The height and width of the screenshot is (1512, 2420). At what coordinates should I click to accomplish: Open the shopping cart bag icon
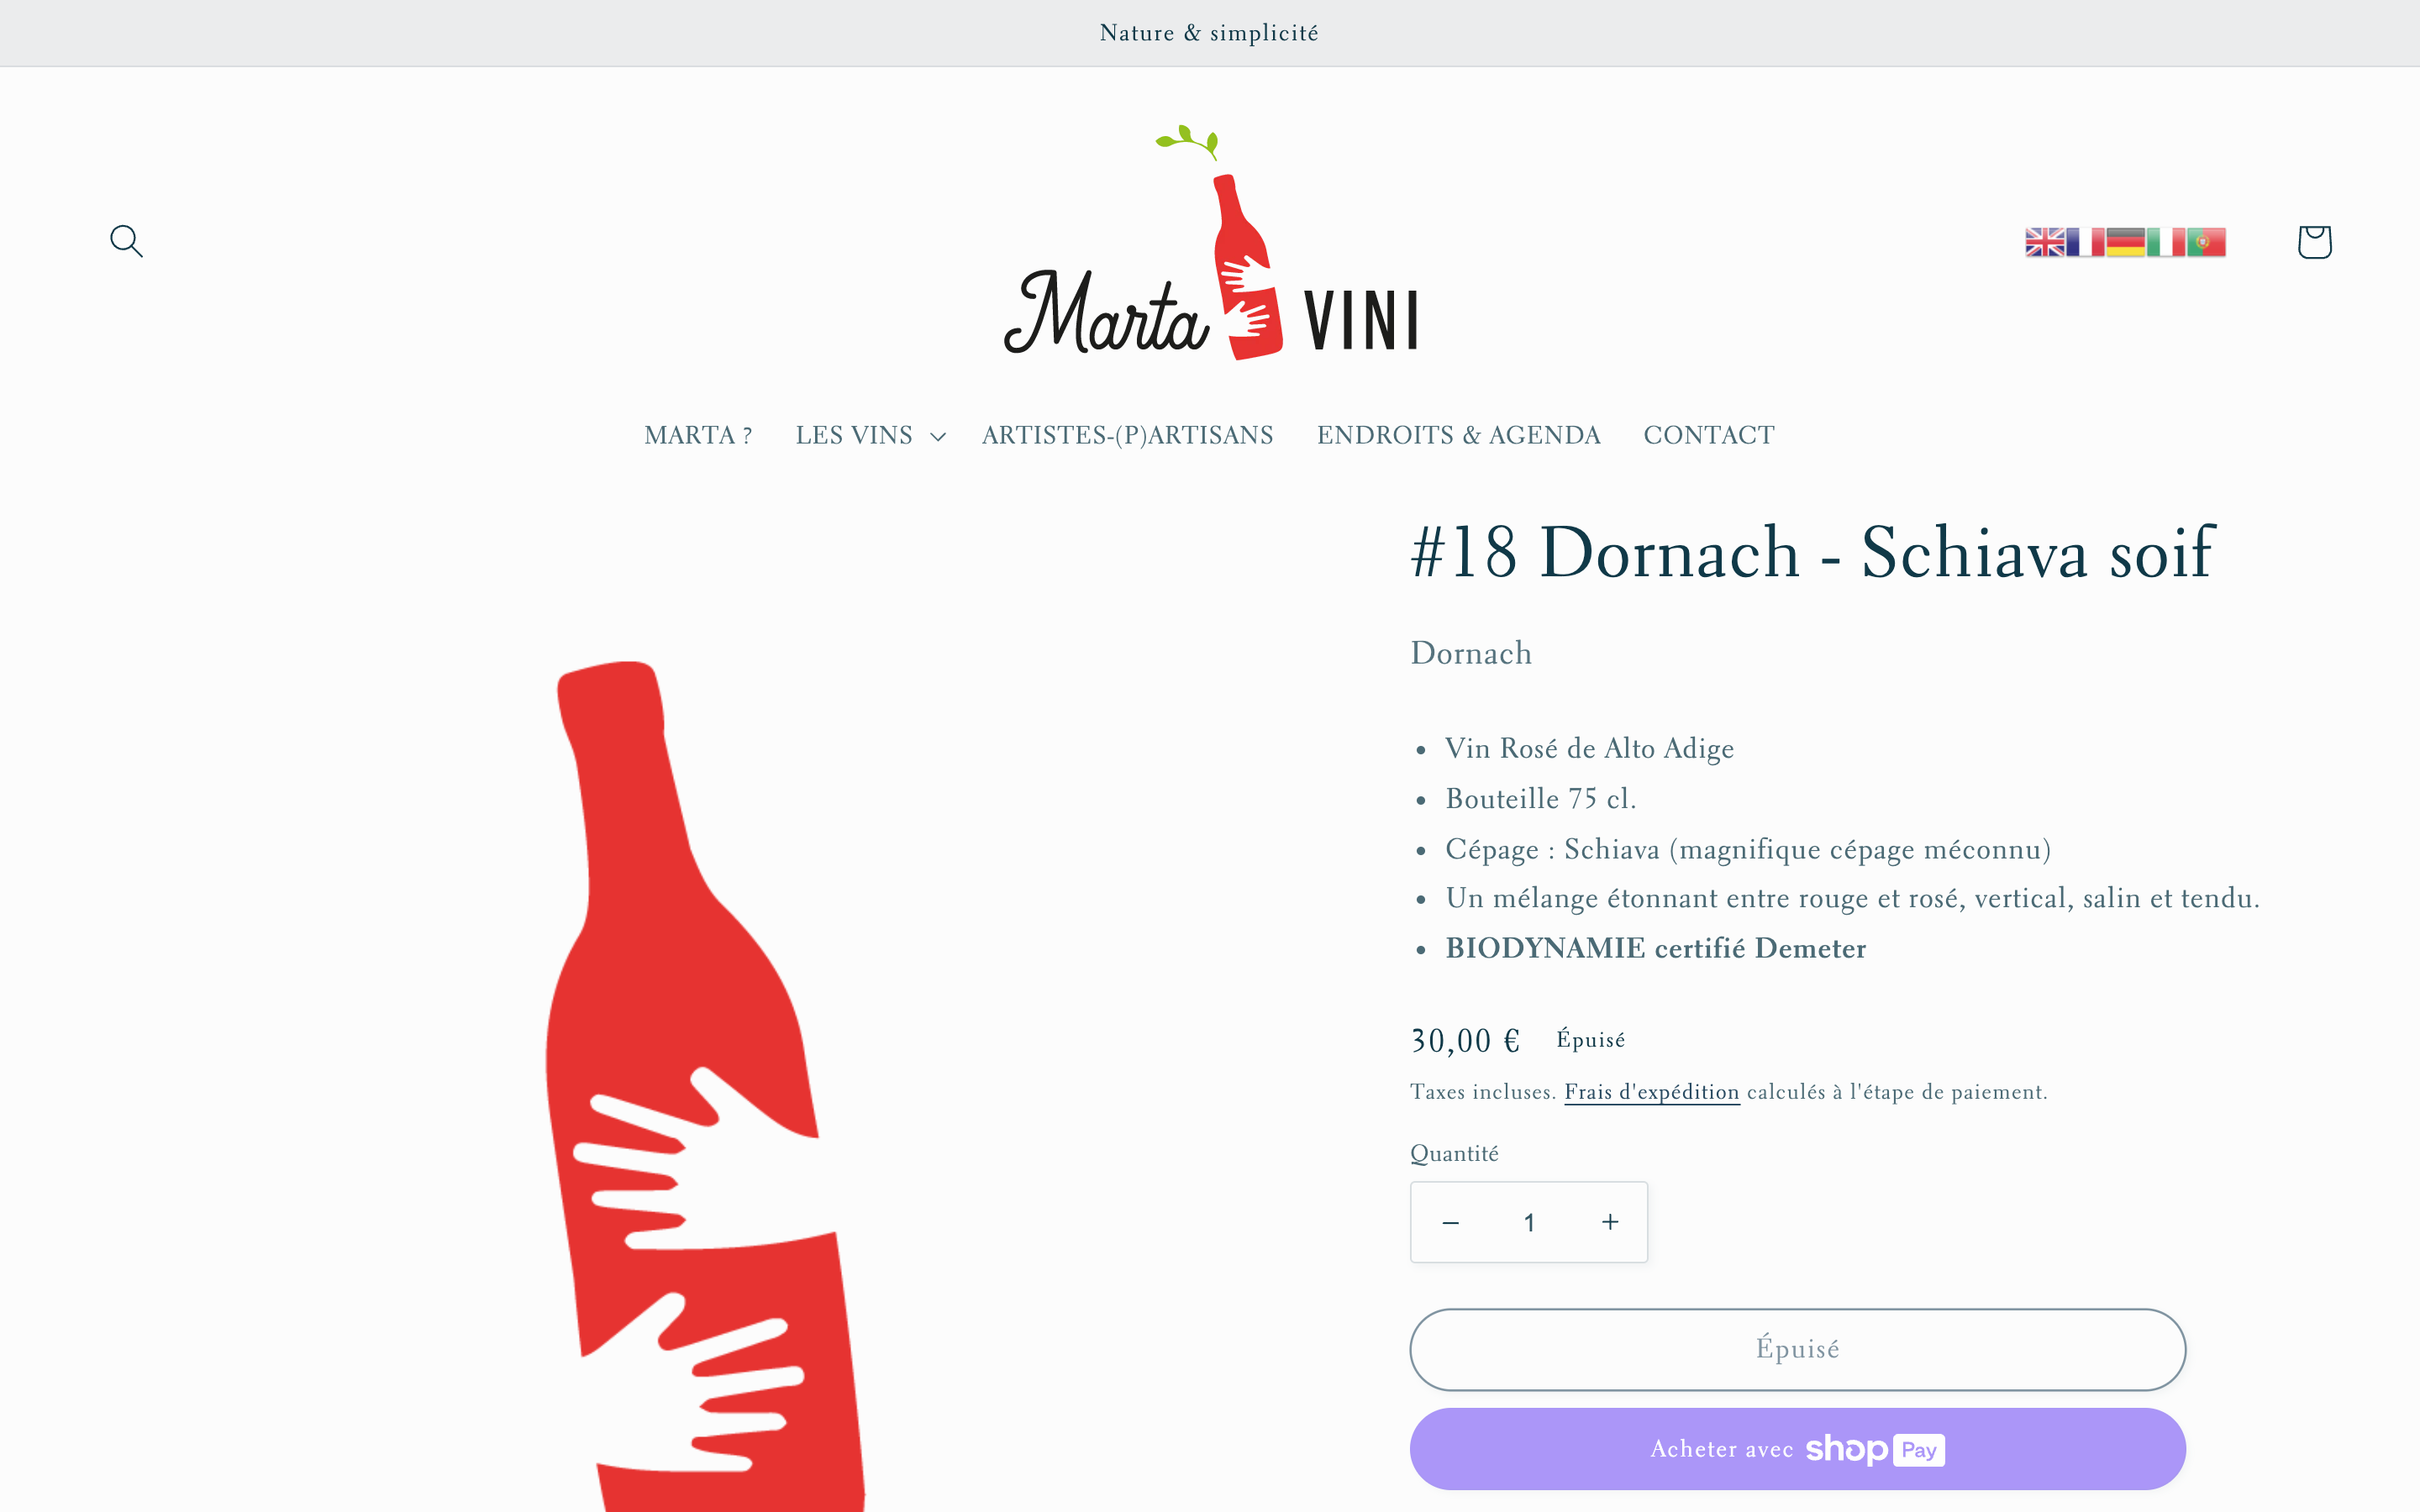pyautogui.click(x=2314, y=241)
